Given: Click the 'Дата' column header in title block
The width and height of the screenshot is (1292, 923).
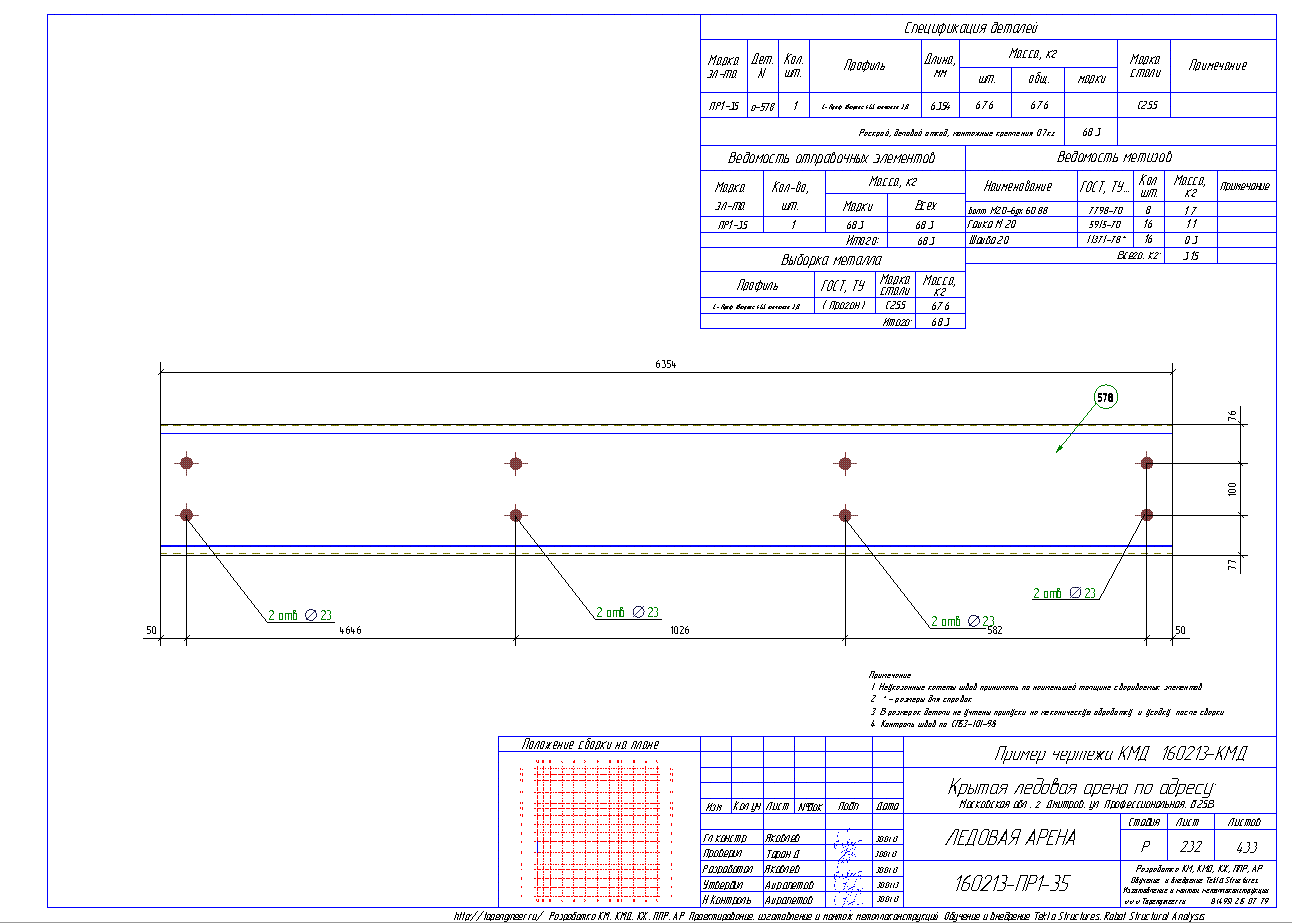Looking at the screenshot, I should pyautogui.click(x=887, y=806).
